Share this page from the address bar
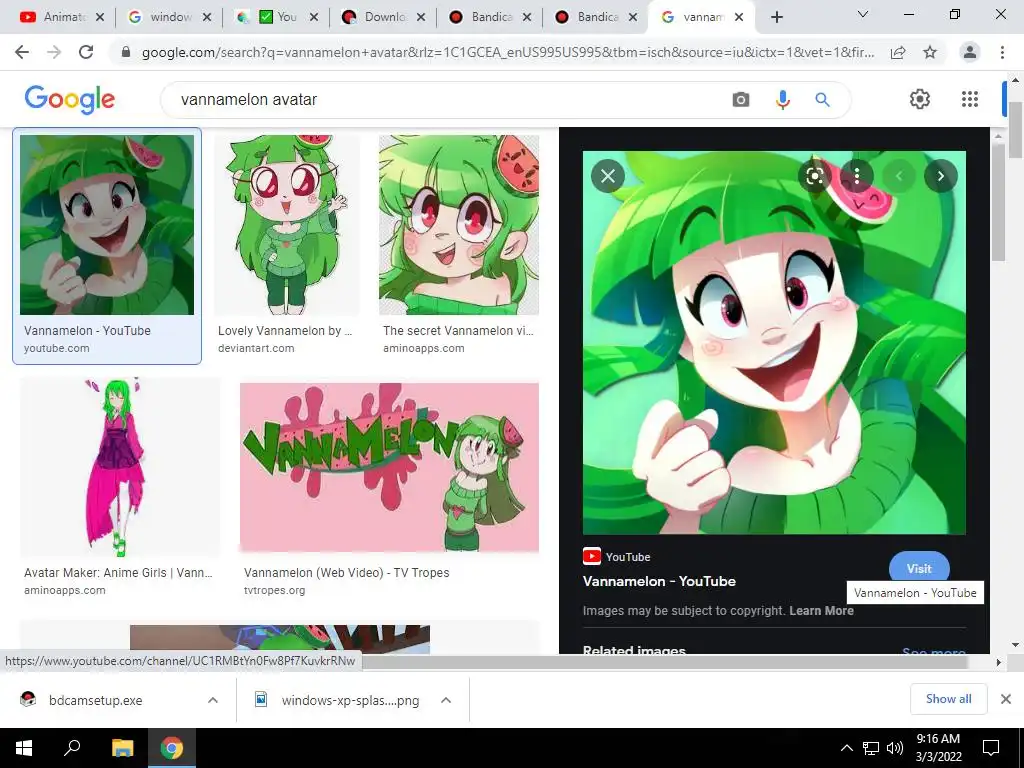 (898, 52)
